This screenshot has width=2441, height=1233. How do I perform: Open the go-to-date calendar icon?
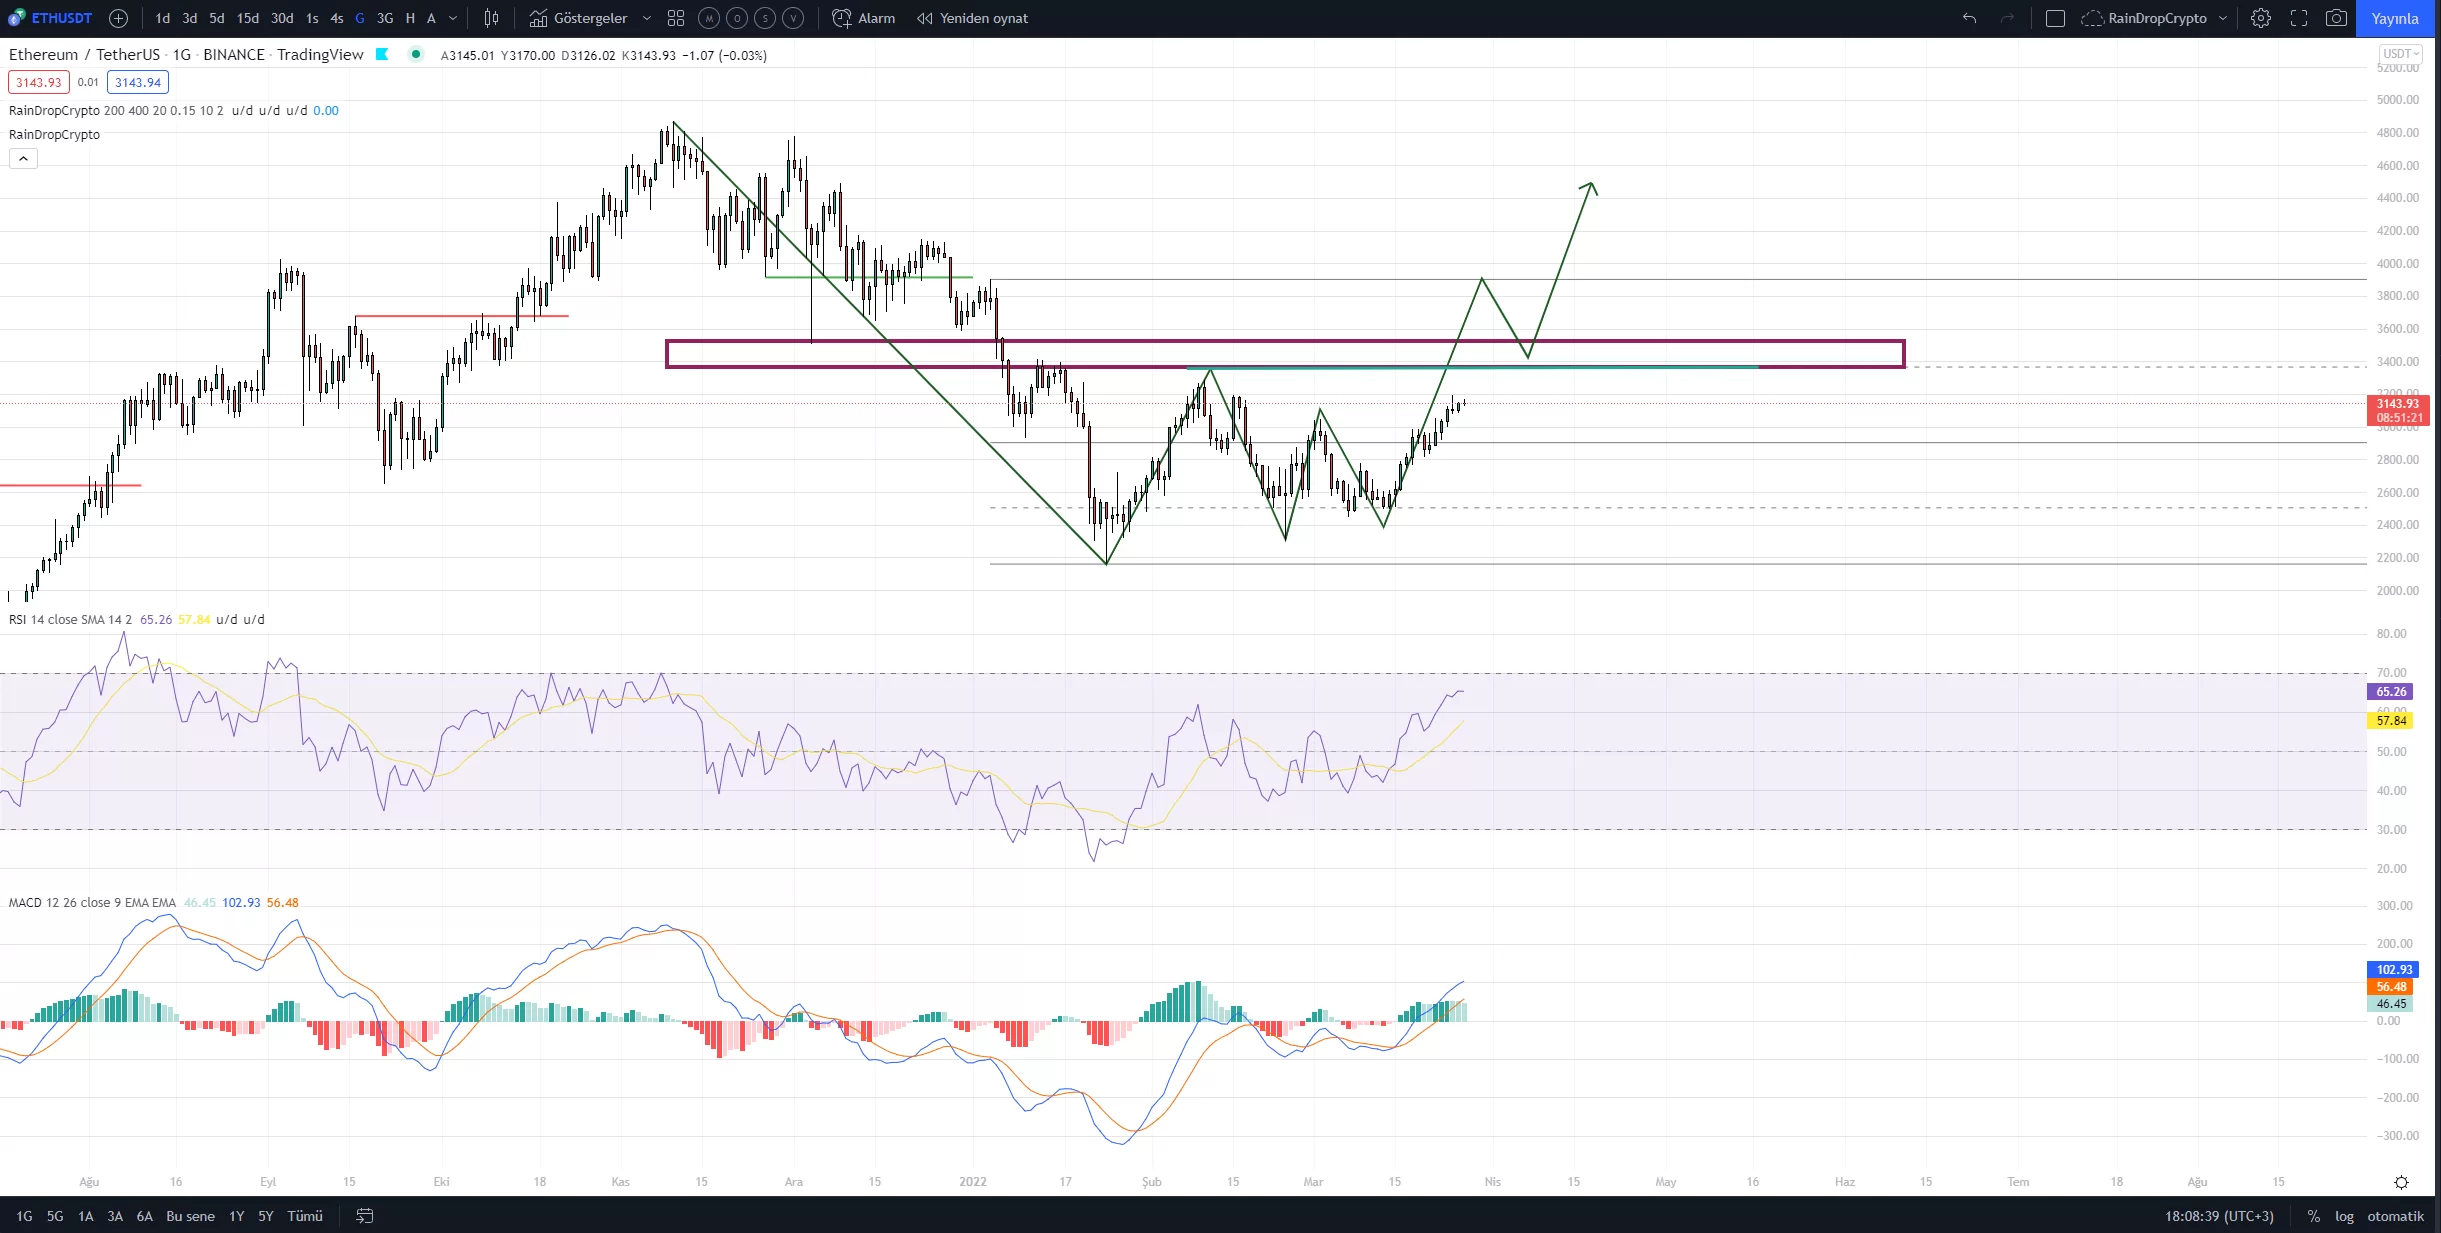tap(365, 1216)
